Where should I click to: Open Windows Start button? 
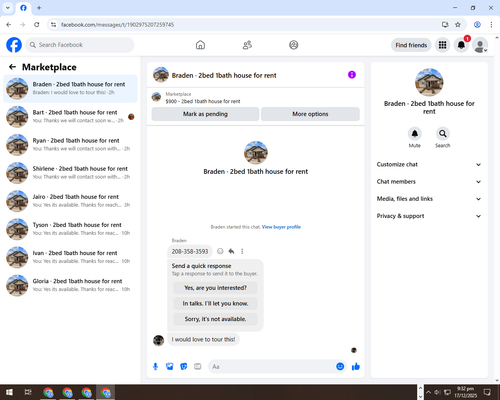pyautogui.click(x=9, y=392)
